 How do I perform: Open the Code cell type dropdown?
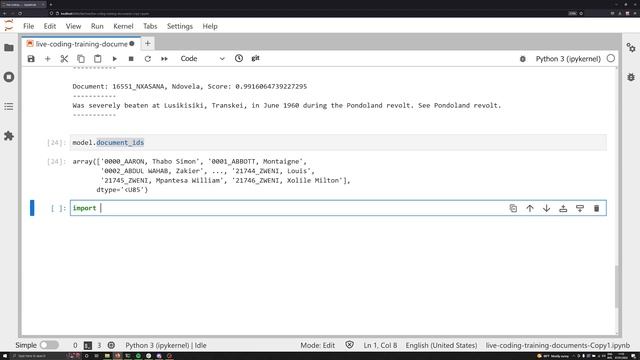click(202, 59)
